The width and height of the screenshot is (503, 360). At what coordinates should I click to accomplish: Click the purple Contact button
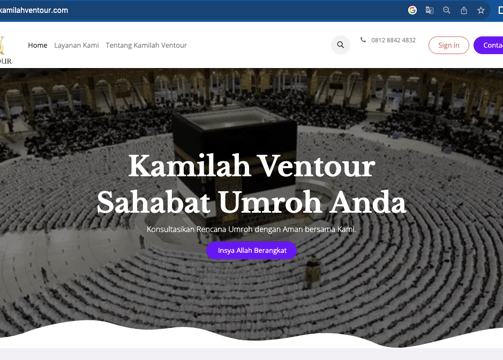(489, 45)
